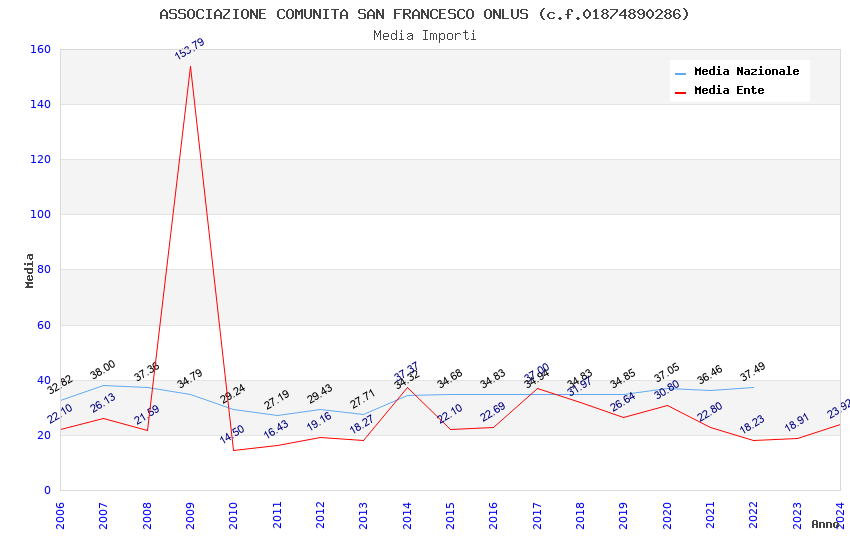This screenshot has width=850, height=550.
Task: Select the red Media Ente legend line swatch
Action: coord(681,92)
